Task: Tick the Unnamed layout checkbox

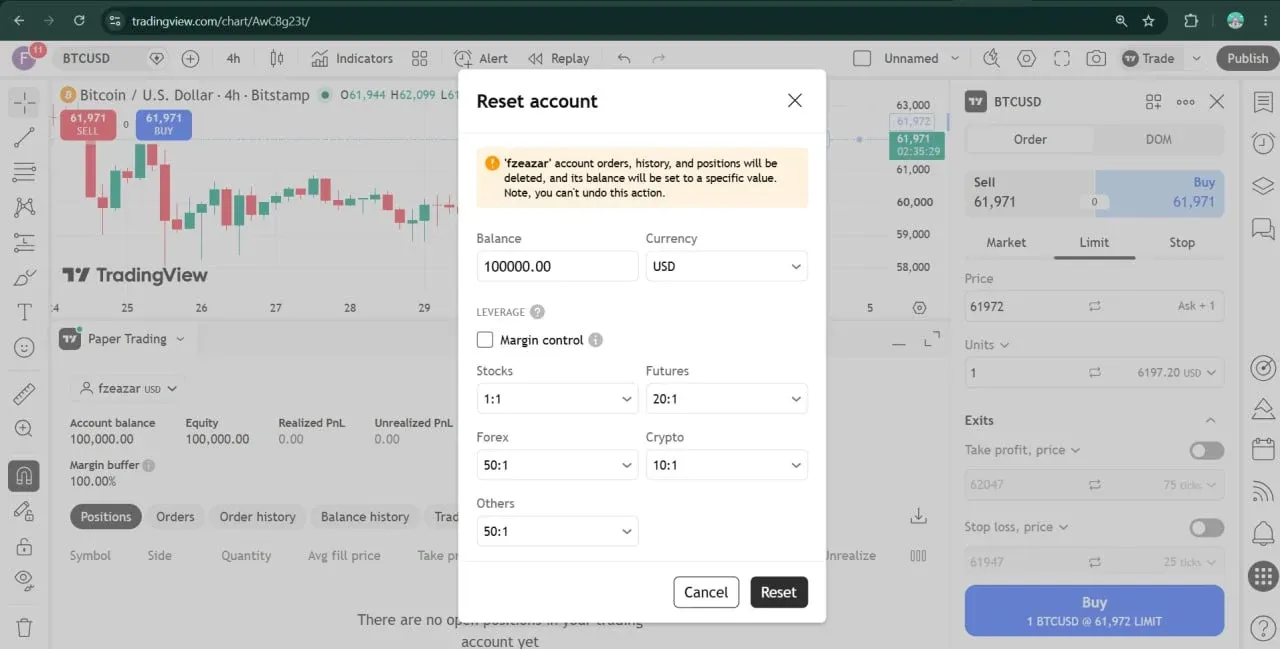Action: pos(862,58)
